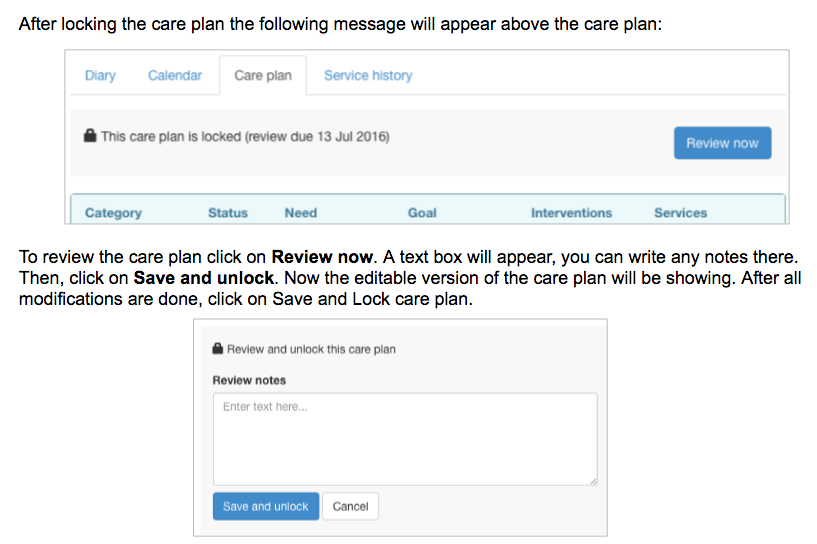The height and width of the screenshot is (544, 817).
Task: Select the Need column header
Action: click(300, 213)
